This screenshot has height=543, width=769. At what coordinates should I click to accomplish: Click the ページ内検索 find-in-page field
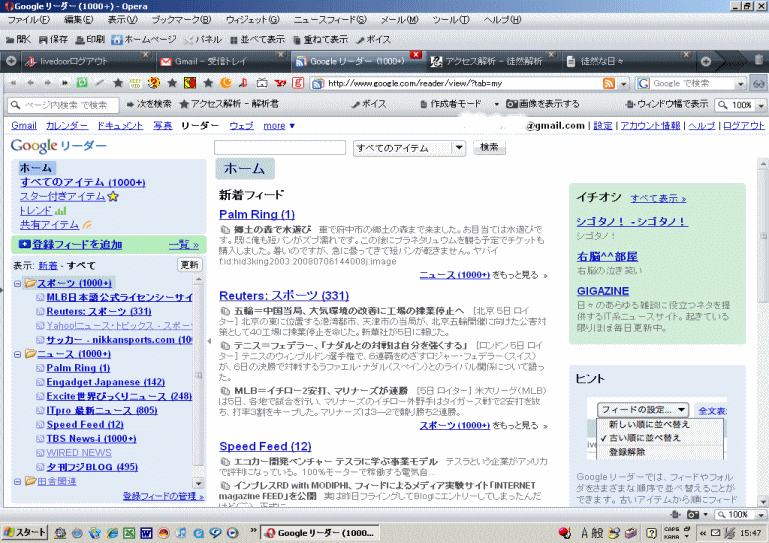[x=63, y=104]
